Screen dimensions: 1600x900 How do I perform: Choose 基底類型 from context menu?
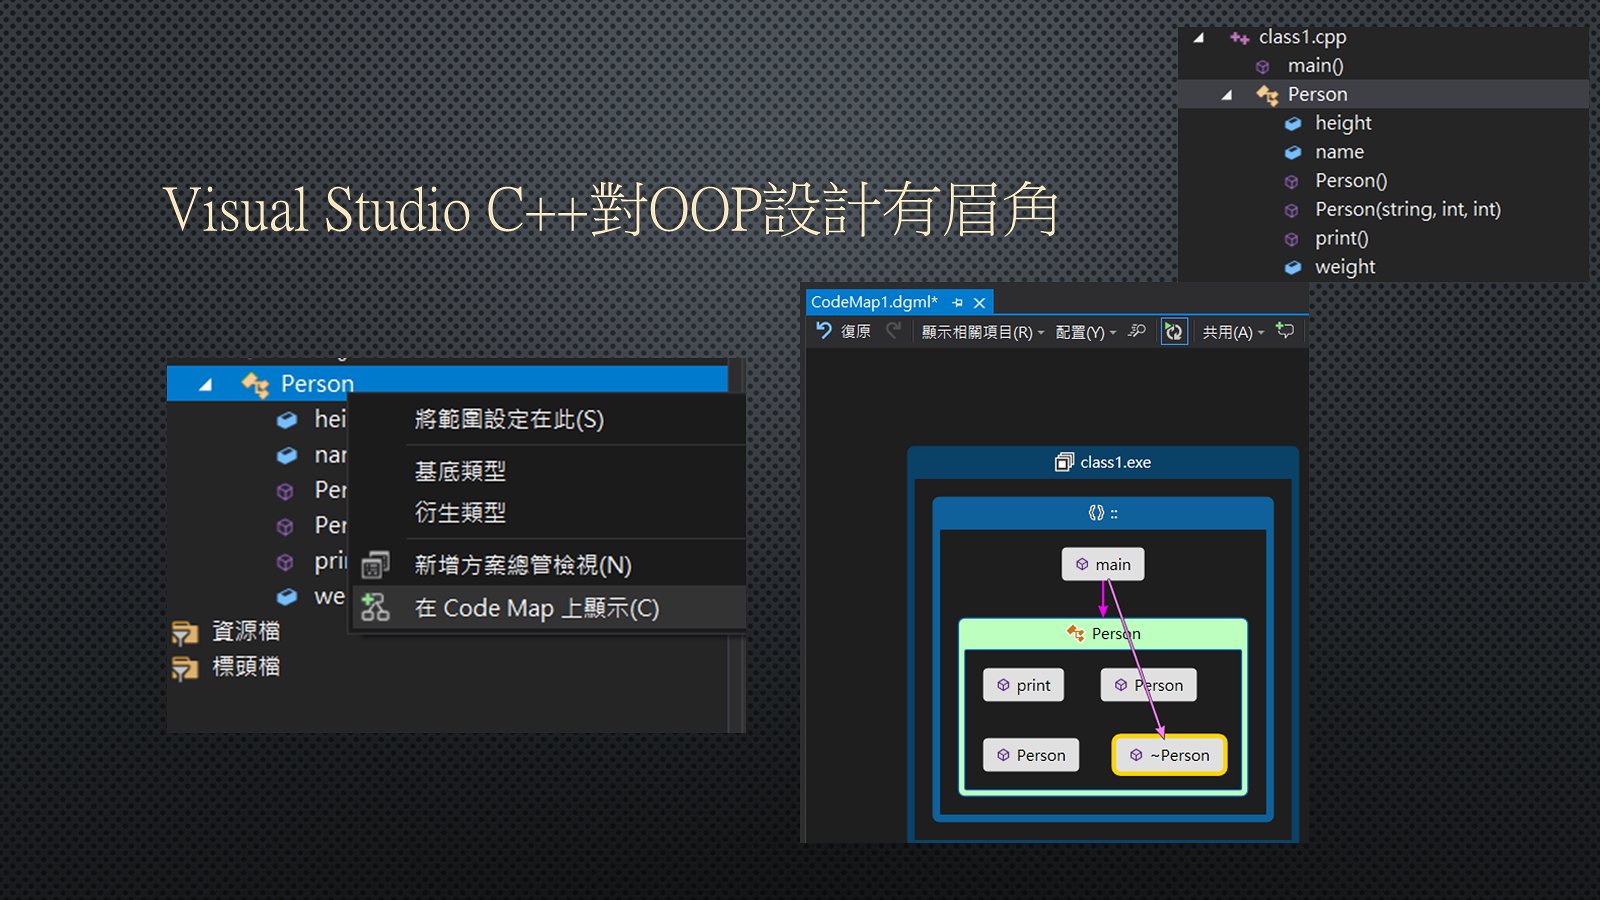(460, 471)
